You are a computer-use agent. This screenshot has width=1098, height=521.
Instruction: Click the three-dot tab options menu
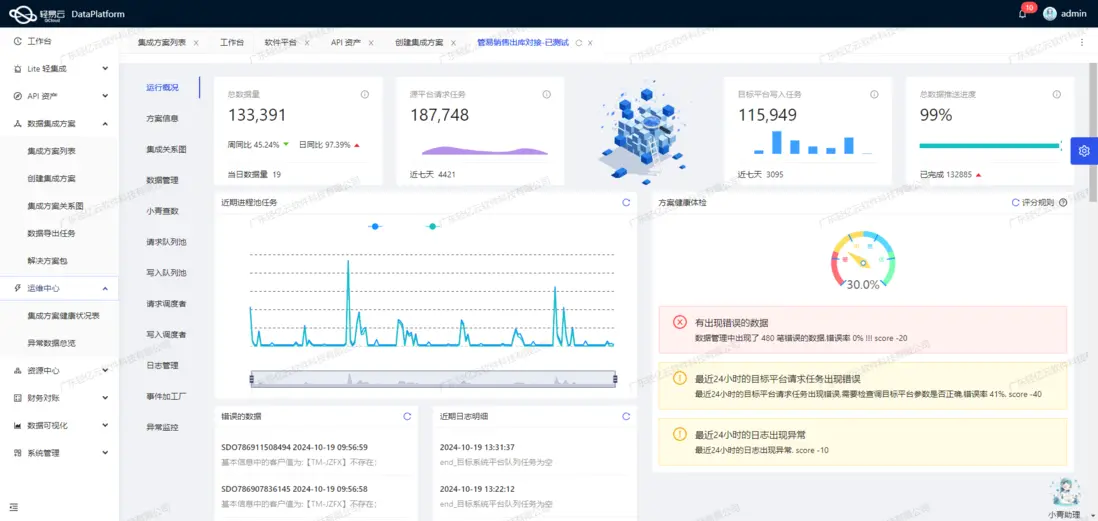[x=1081, y=43]
